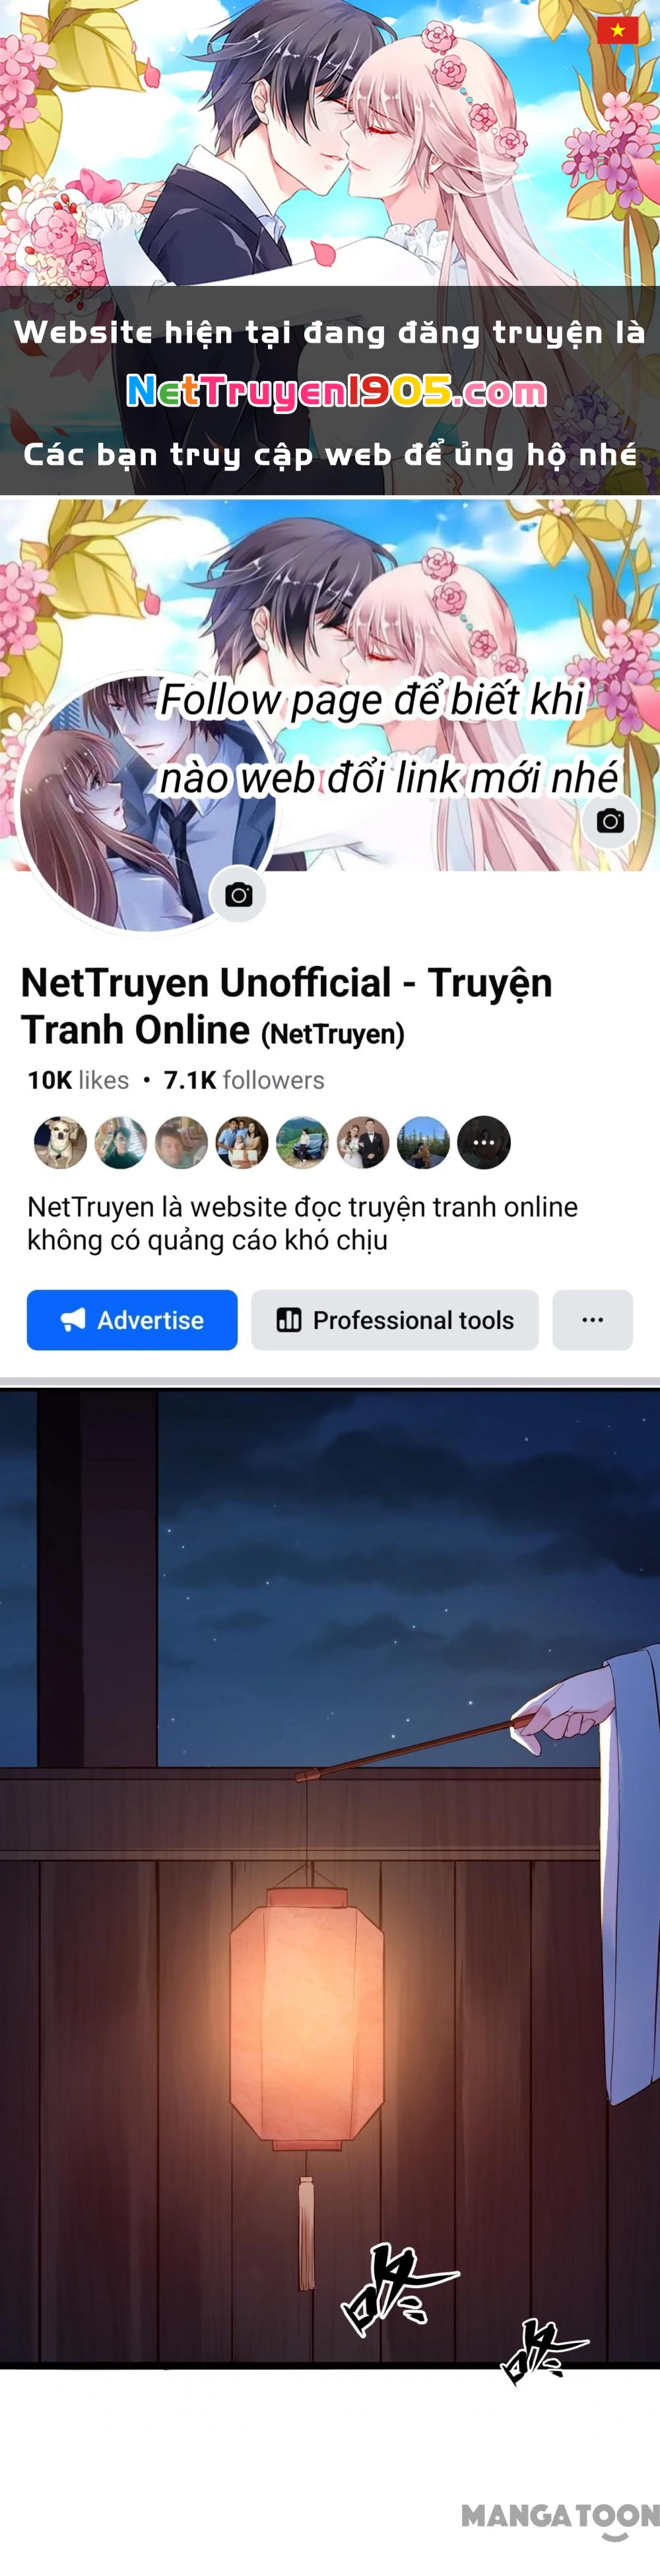
Task: Click the profile picture camera icon
Action: [x=238, y=894]
